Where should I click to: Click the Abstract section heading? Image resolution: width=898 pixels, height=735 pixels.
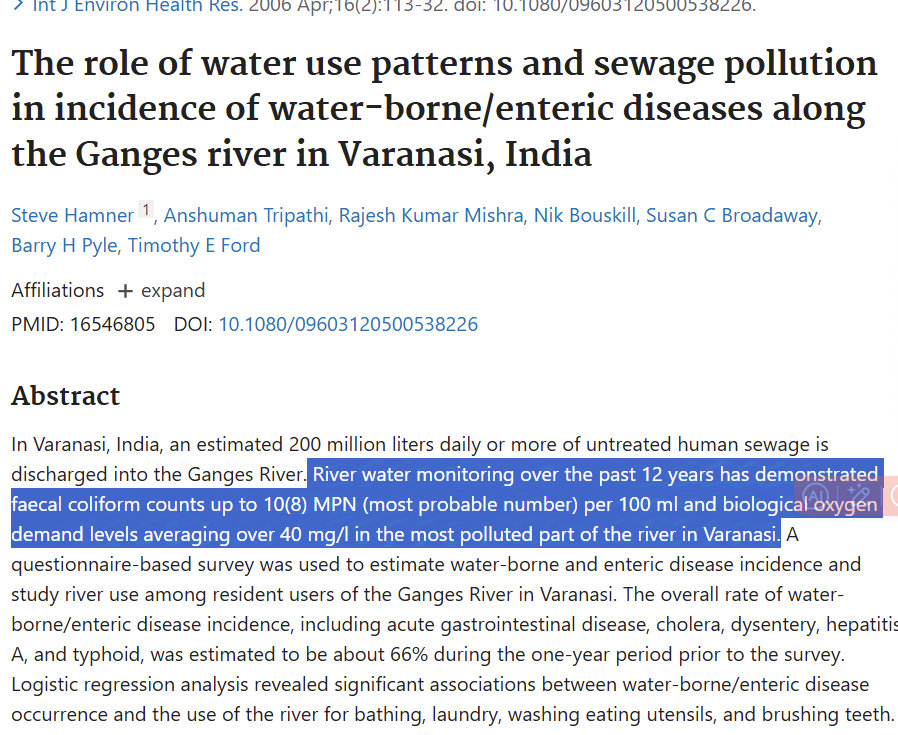click(65, 396)
